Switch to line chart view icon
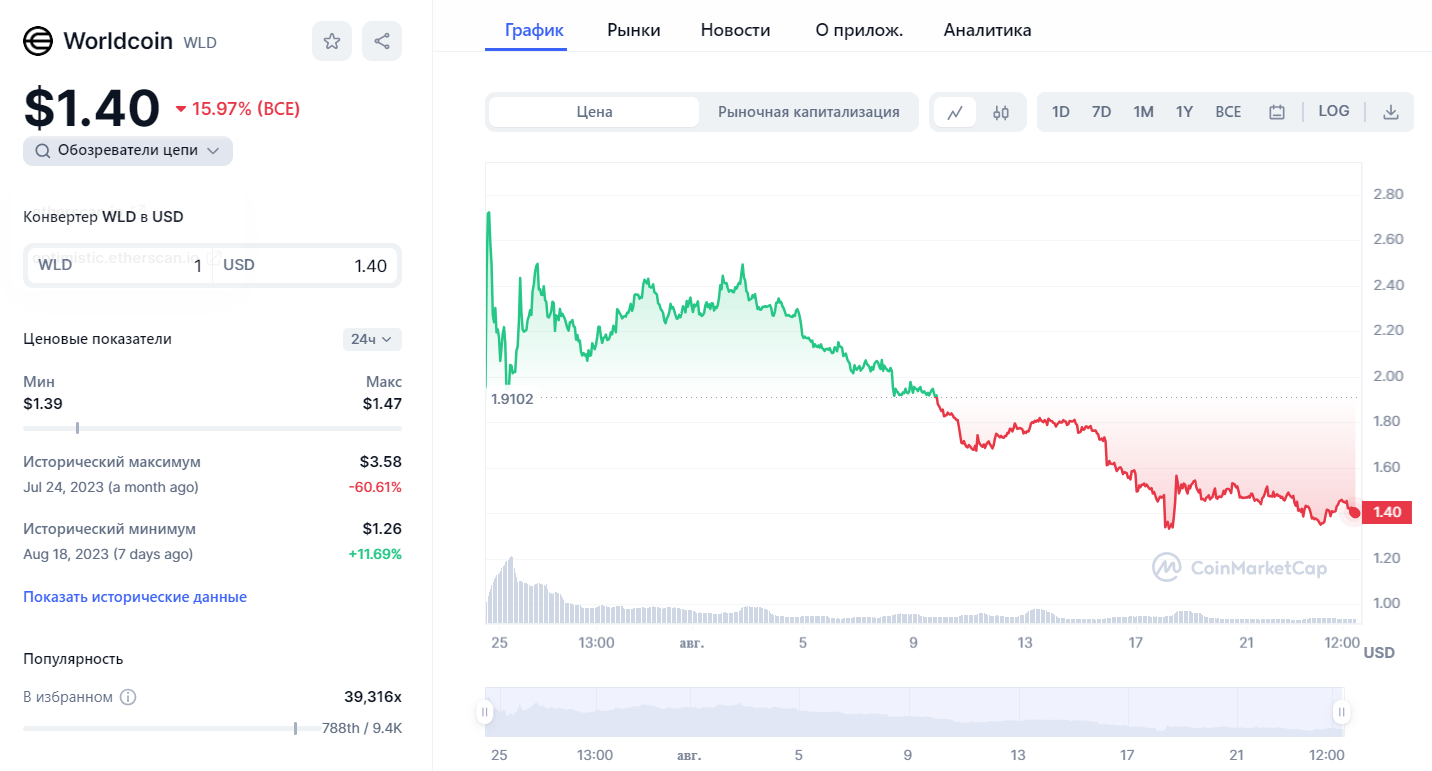1432x771 pixels. point(955,112)
